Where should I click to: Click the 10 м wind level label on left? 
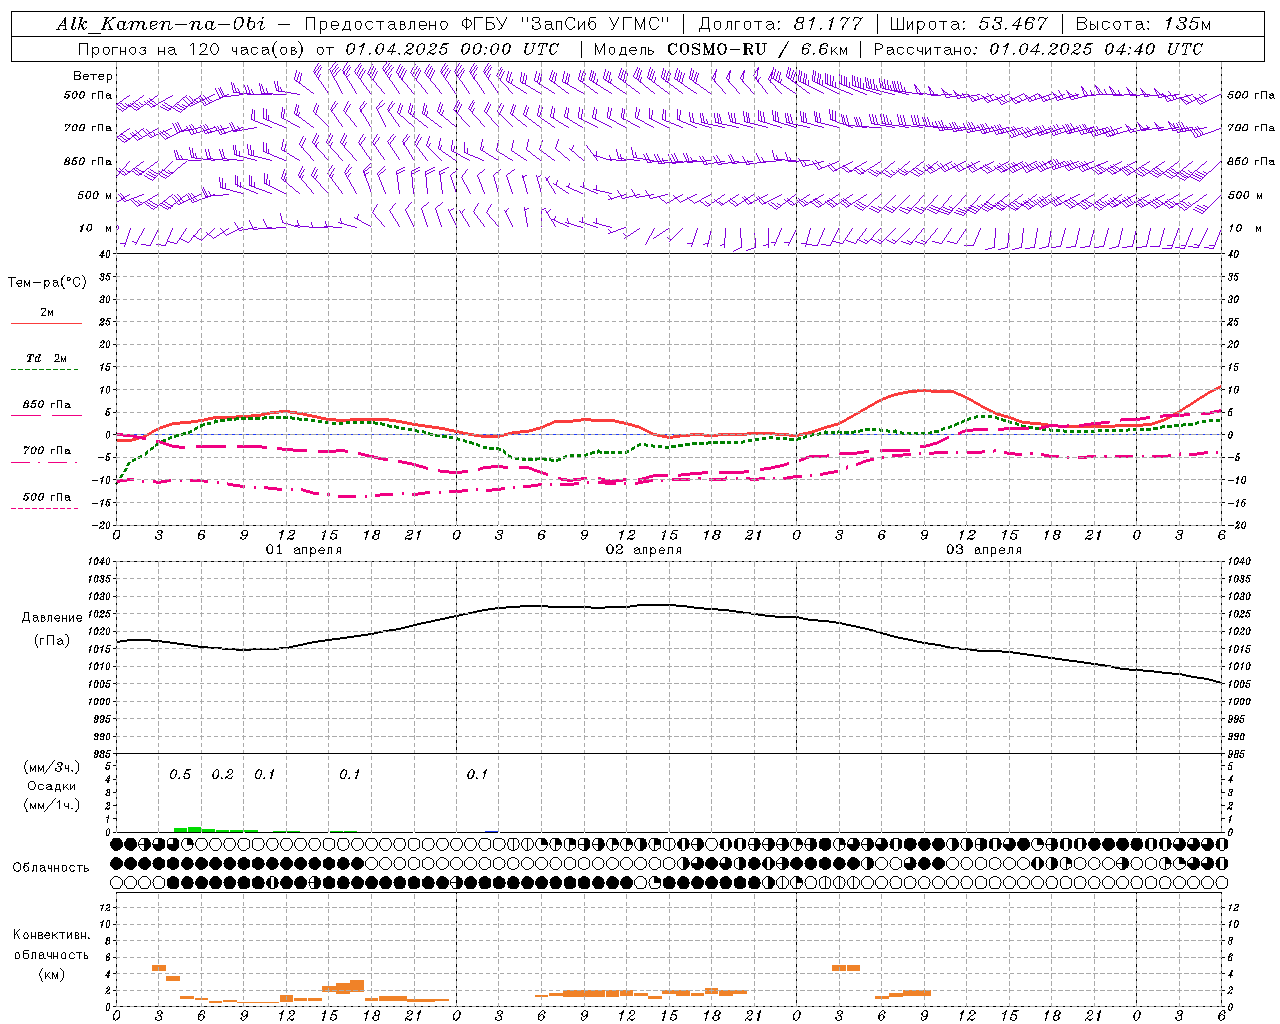(x=96, y=229)
